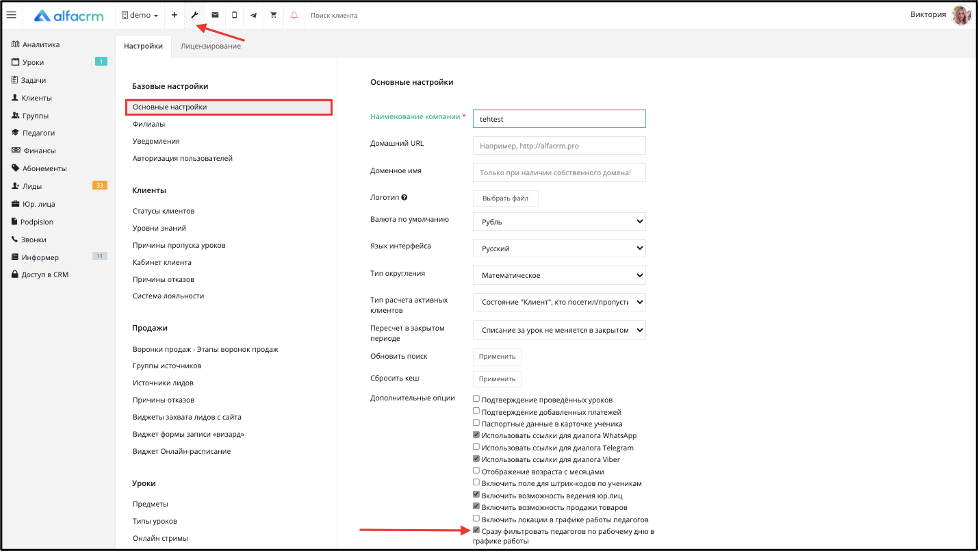Open Тип расчета активных клиентов dropdown
The width and height of the screenshot is (979, 552).
559,302
